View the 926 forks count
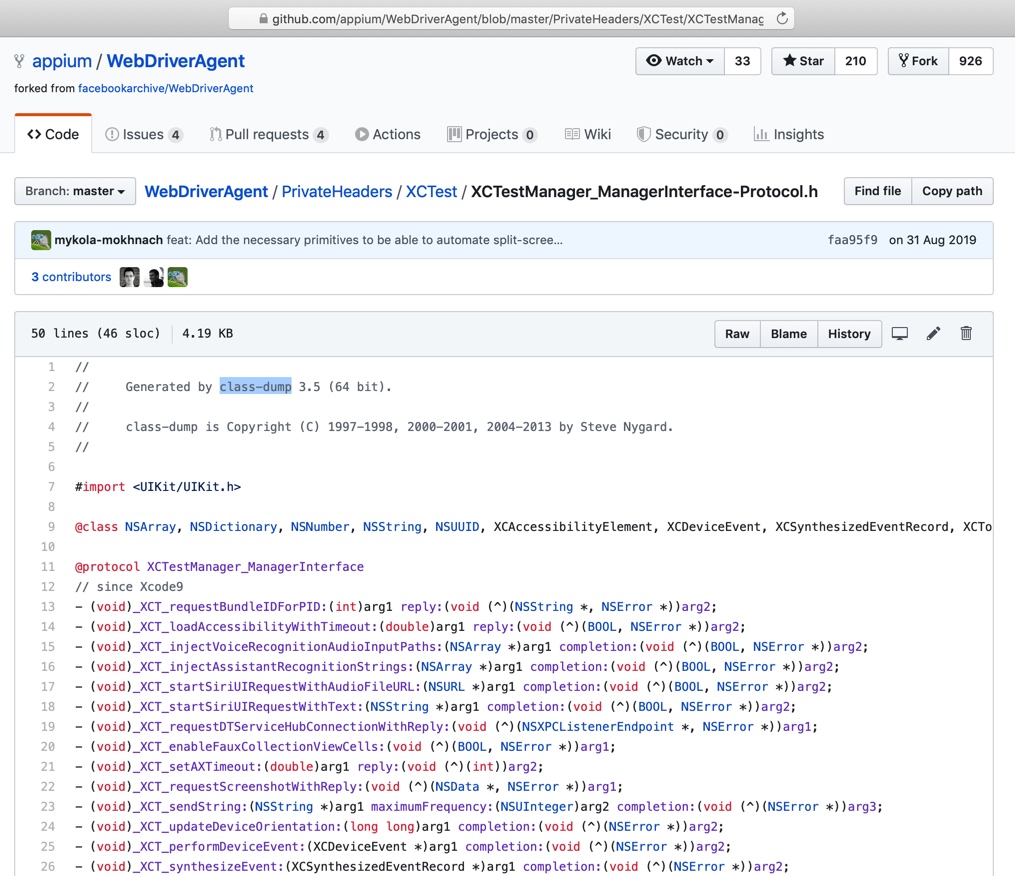Viewport: 1015px width, 876px height. click(970, 61)
